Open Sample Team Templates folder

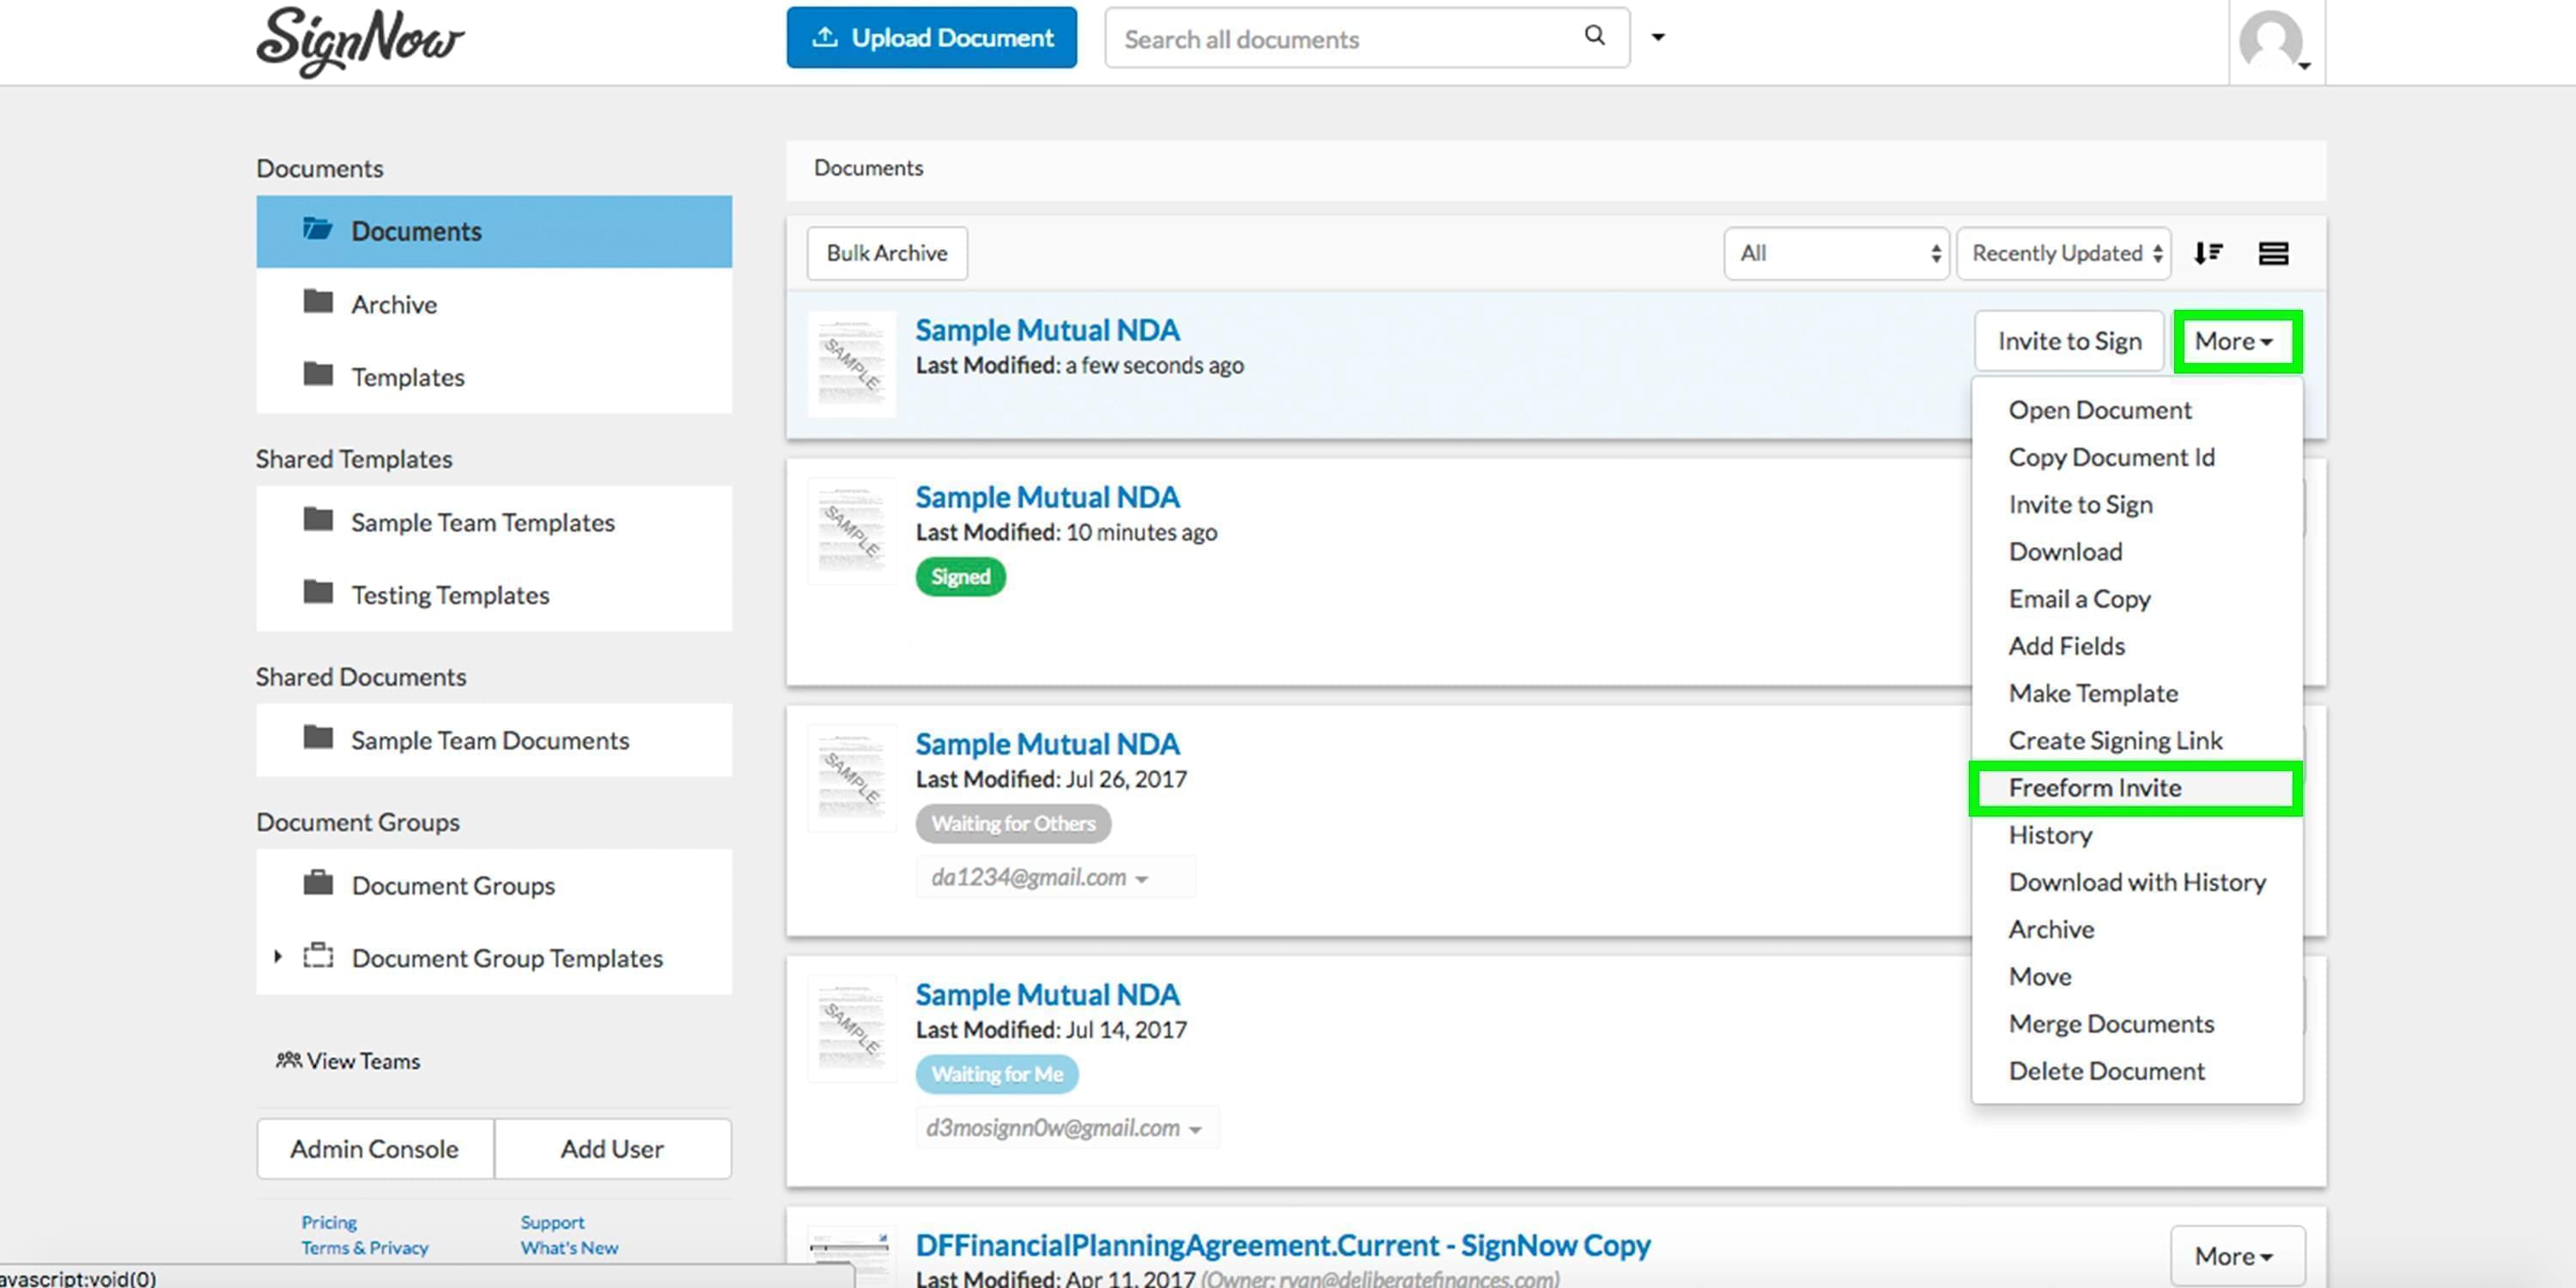[x=494, y=522]
